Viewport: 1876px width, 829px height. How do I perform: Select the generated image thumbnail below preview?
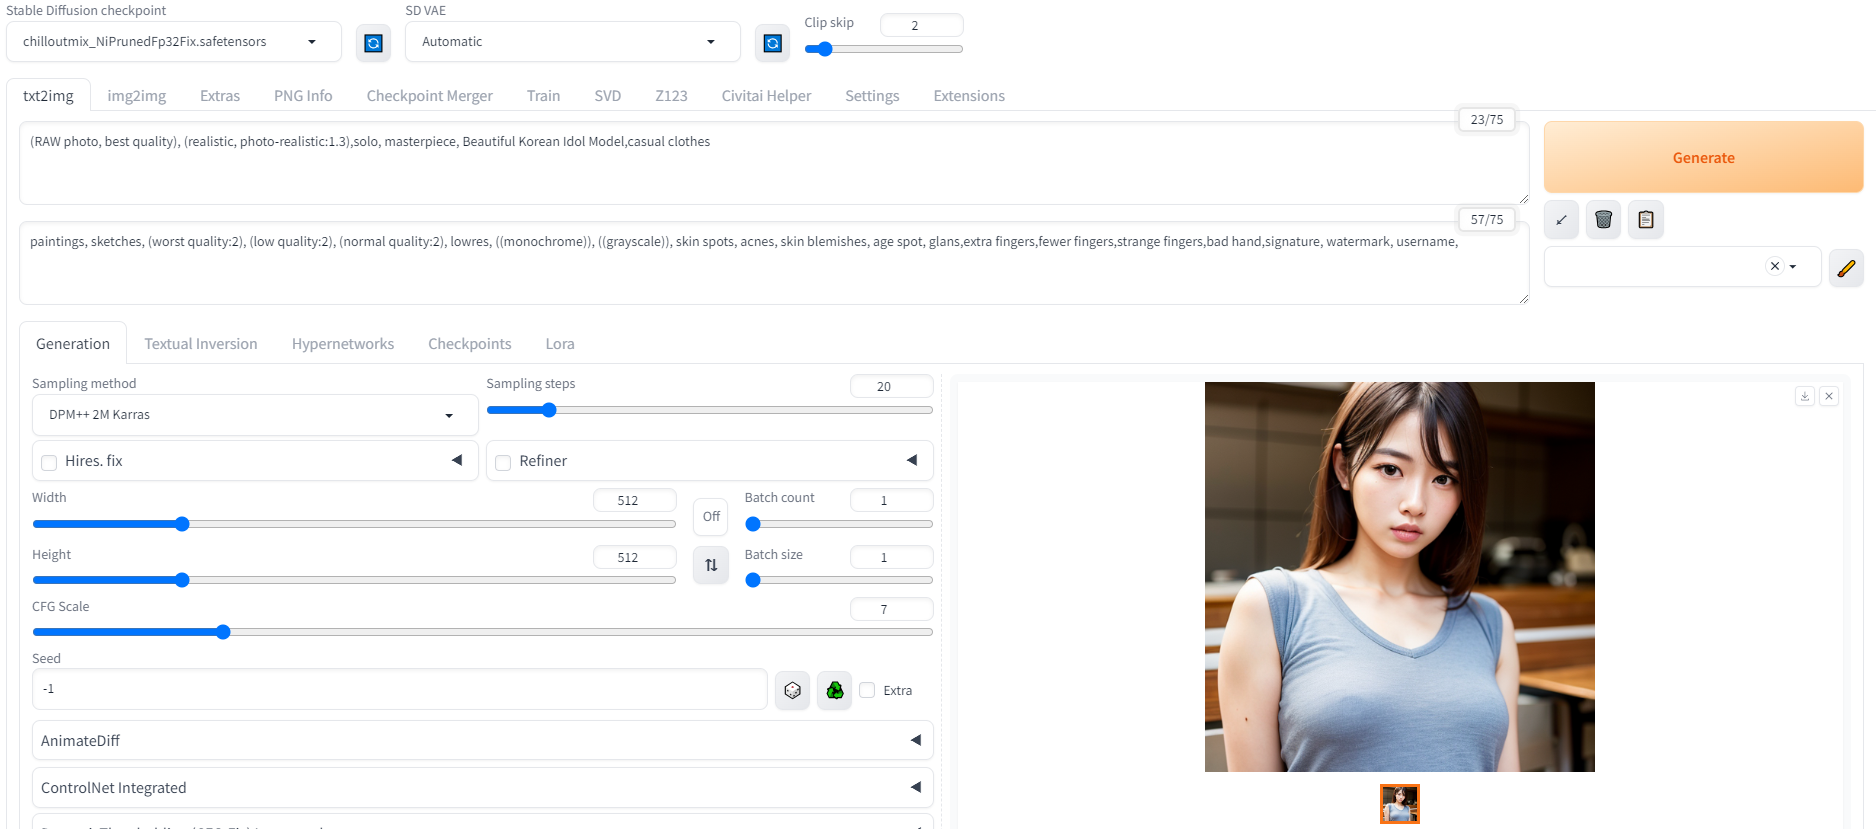click(1399, 804)
